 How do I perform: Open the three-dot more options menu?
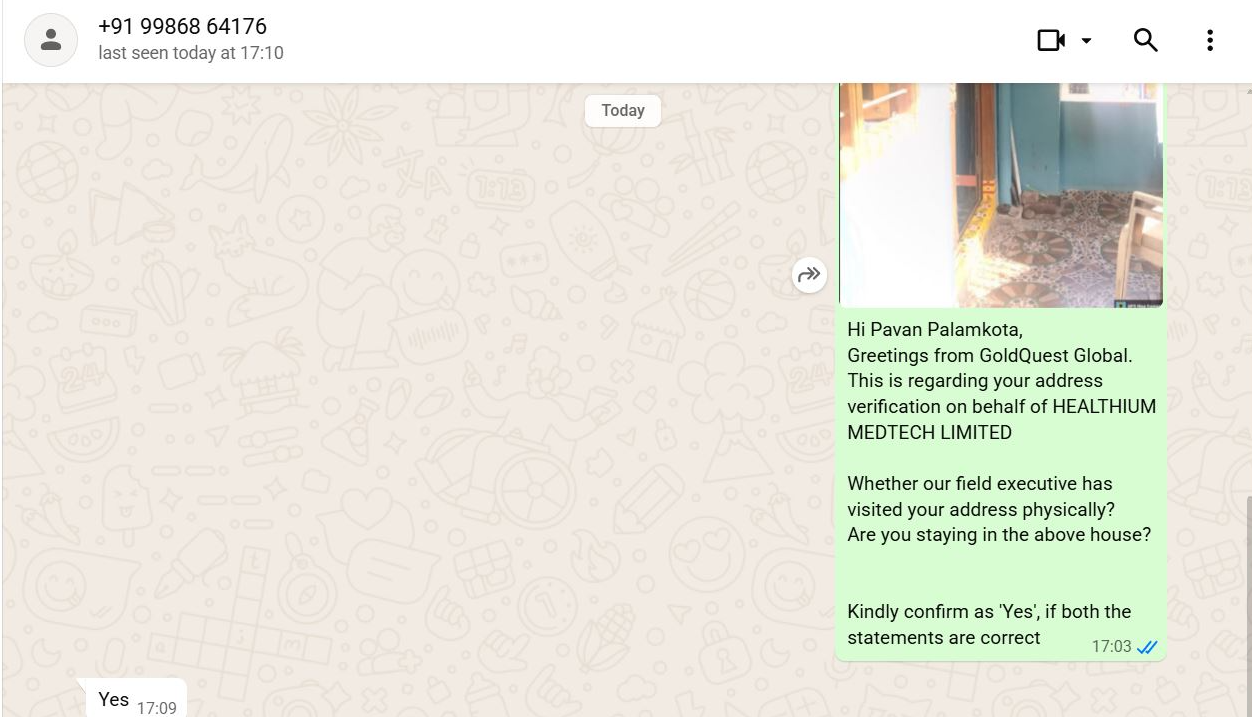1209,40
